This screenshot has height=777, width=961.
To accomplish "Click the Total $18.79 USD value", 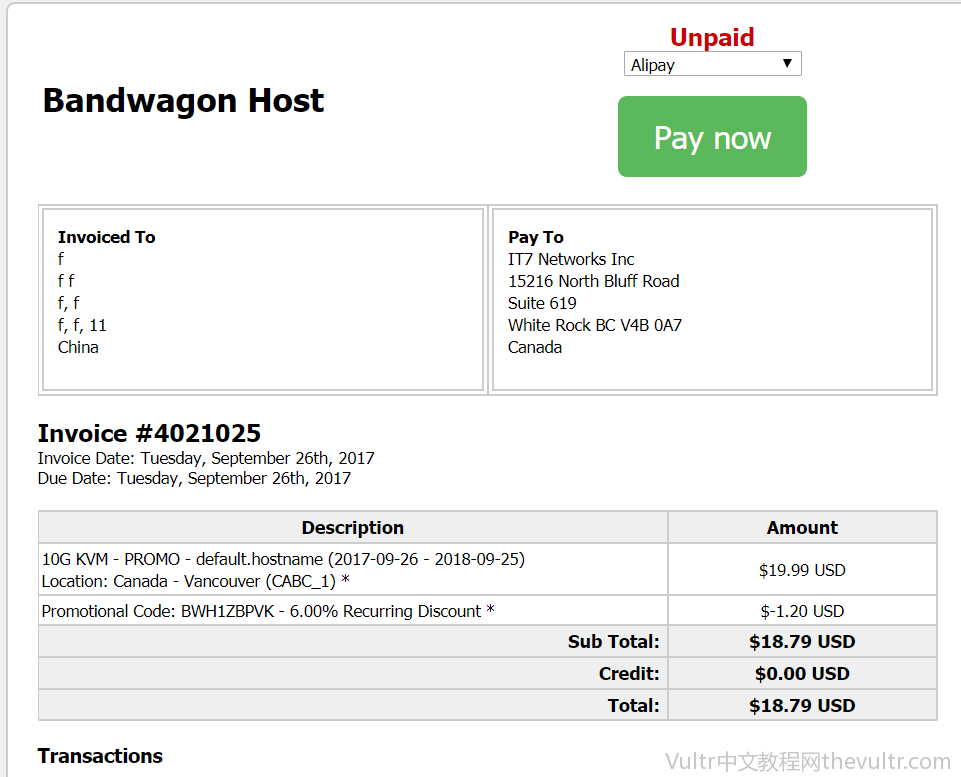I will tap(802, 705).
